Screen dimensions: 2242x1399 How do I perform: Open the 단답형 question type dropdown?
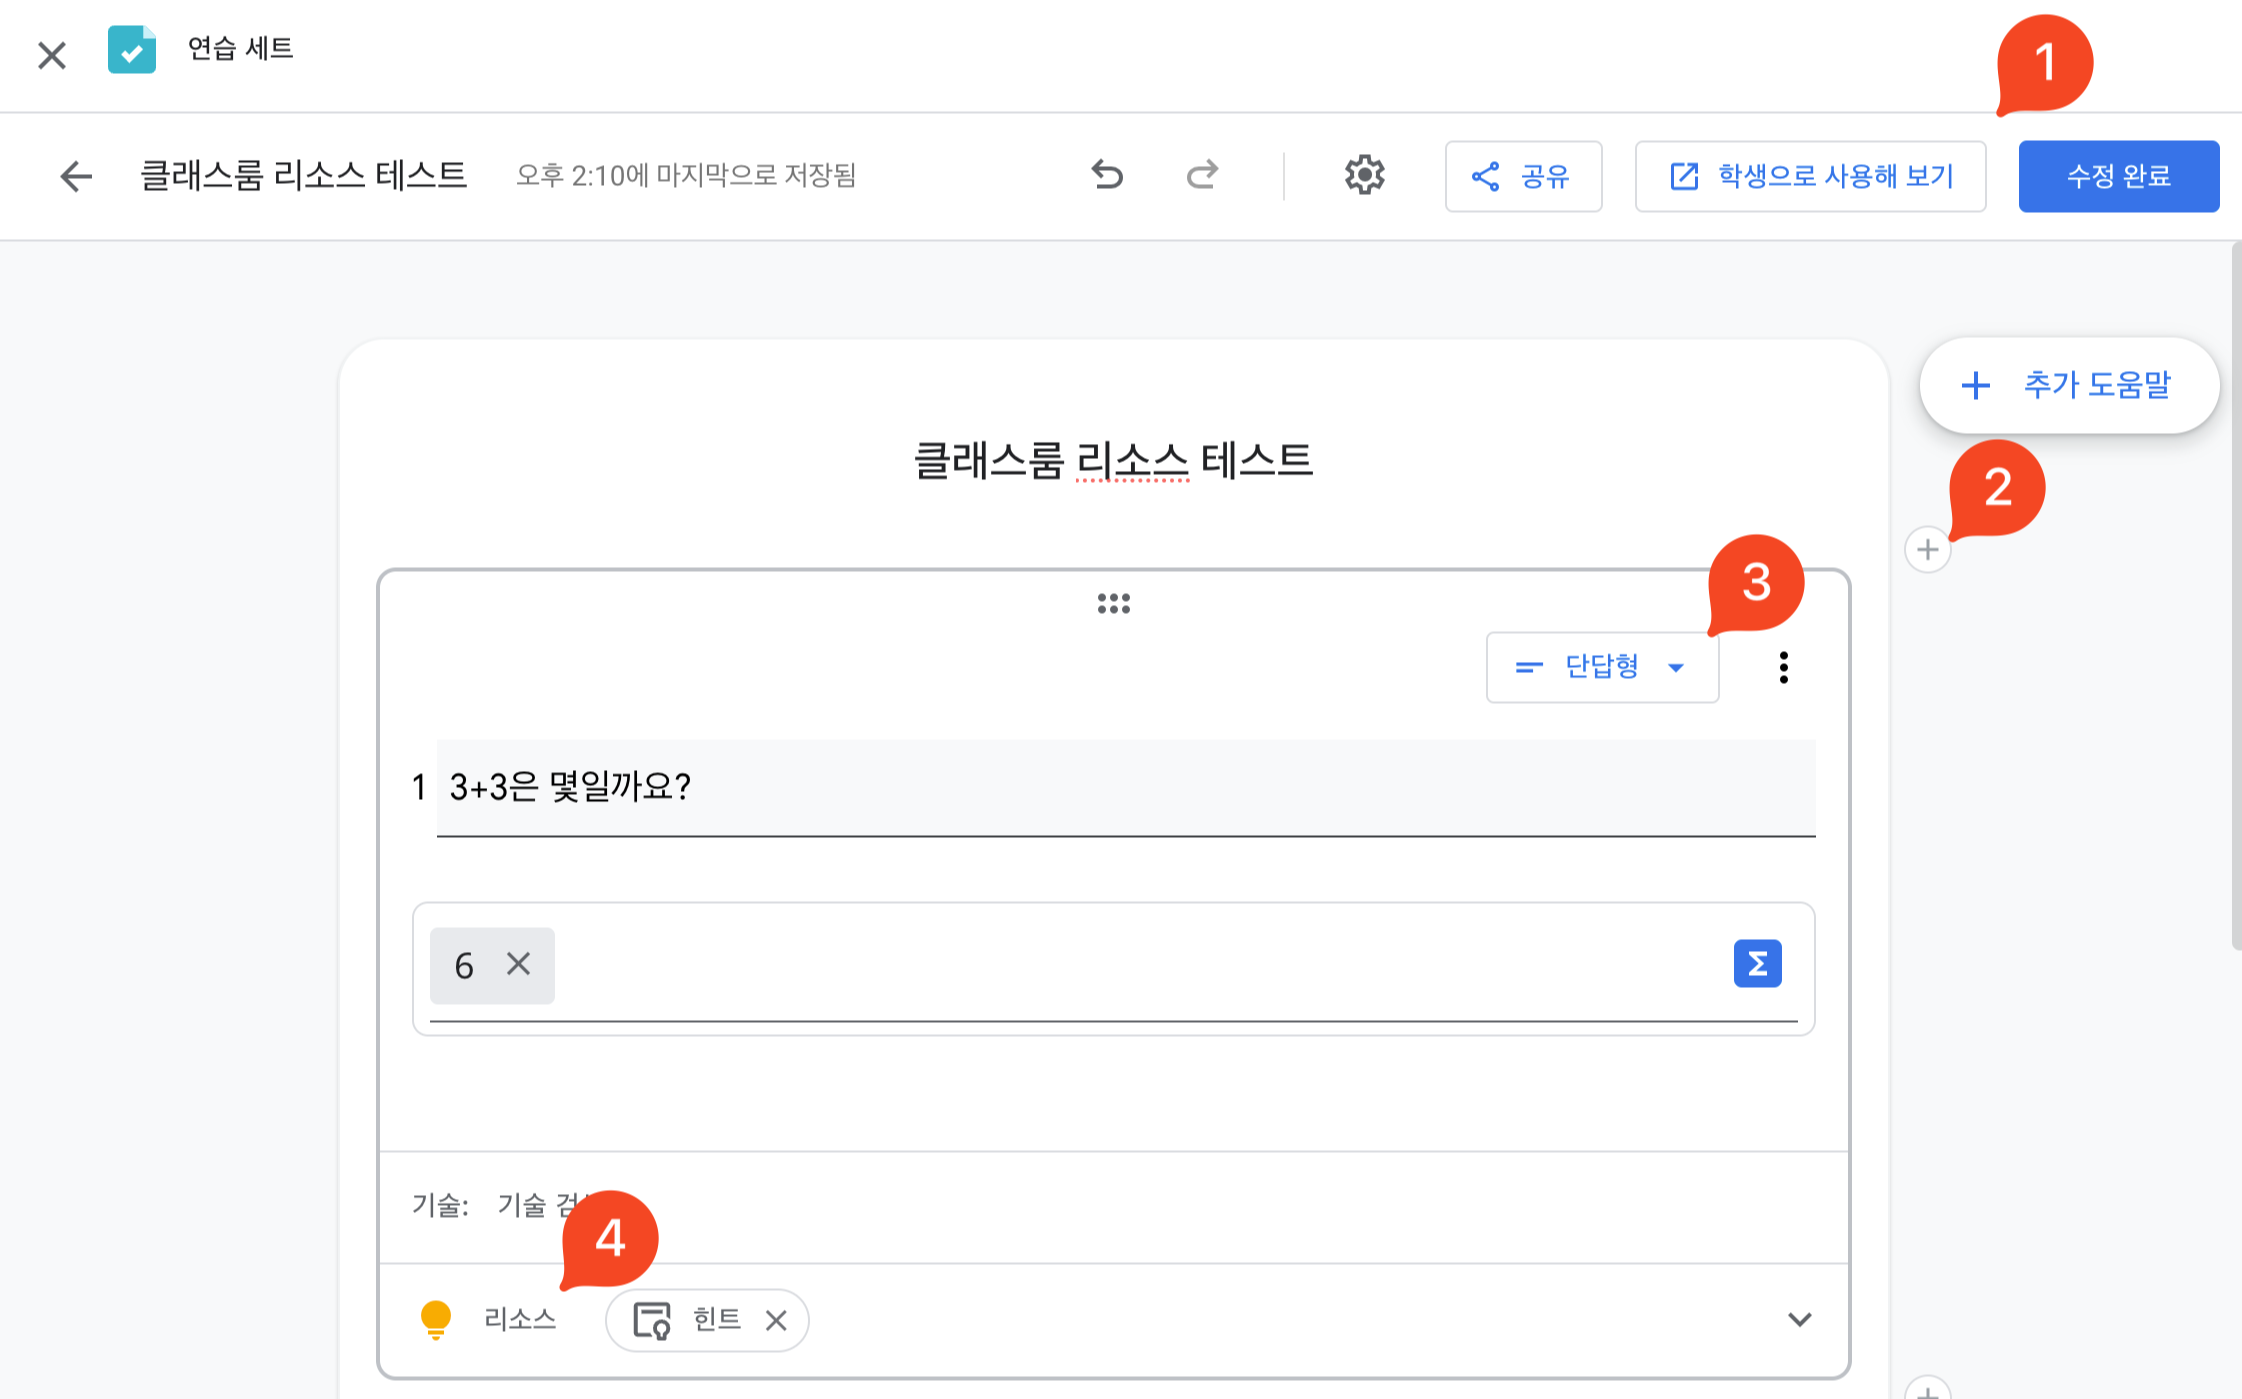1602,667
